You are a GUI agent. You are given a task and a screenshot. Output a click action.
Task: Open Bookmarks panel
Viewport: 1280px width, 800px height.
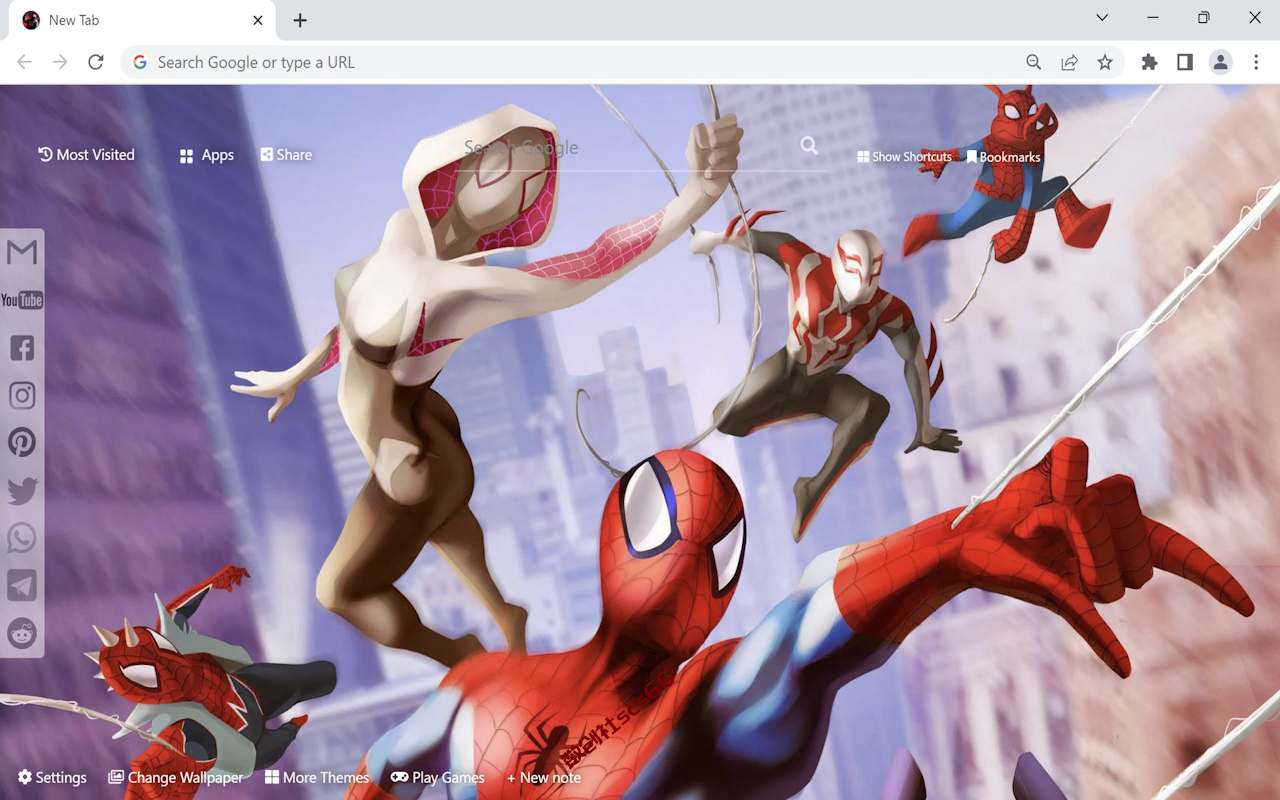coord(1003,157)
